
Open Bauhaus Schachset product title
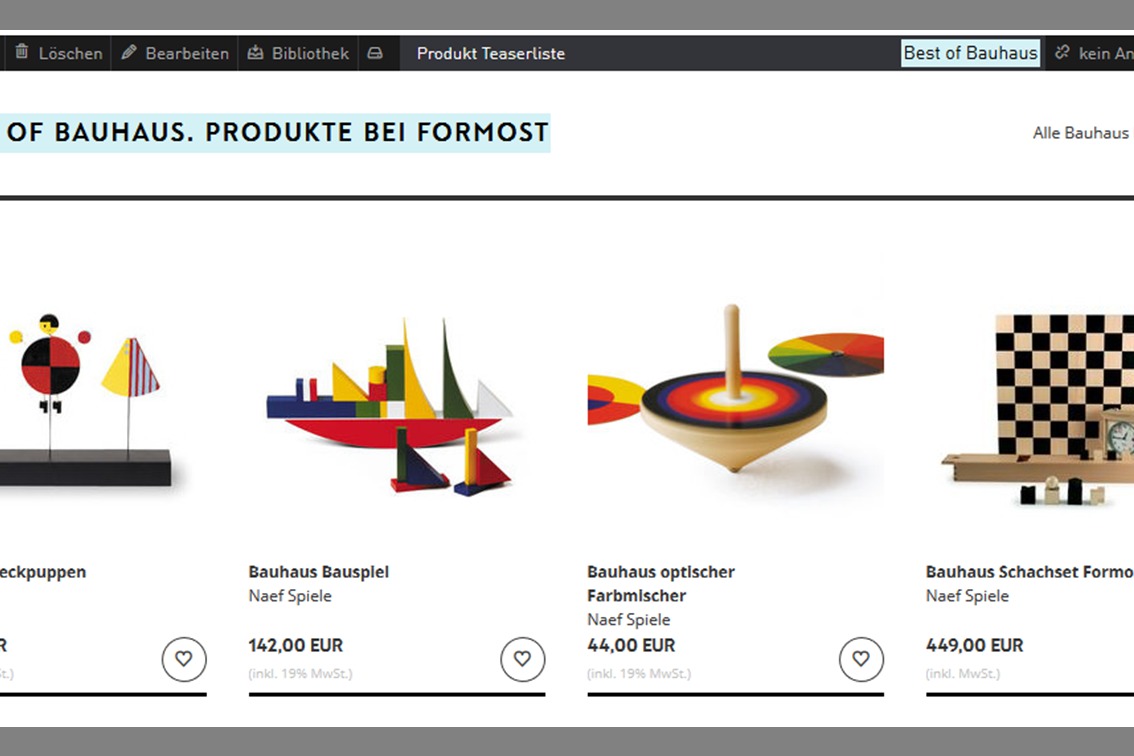1029,572
